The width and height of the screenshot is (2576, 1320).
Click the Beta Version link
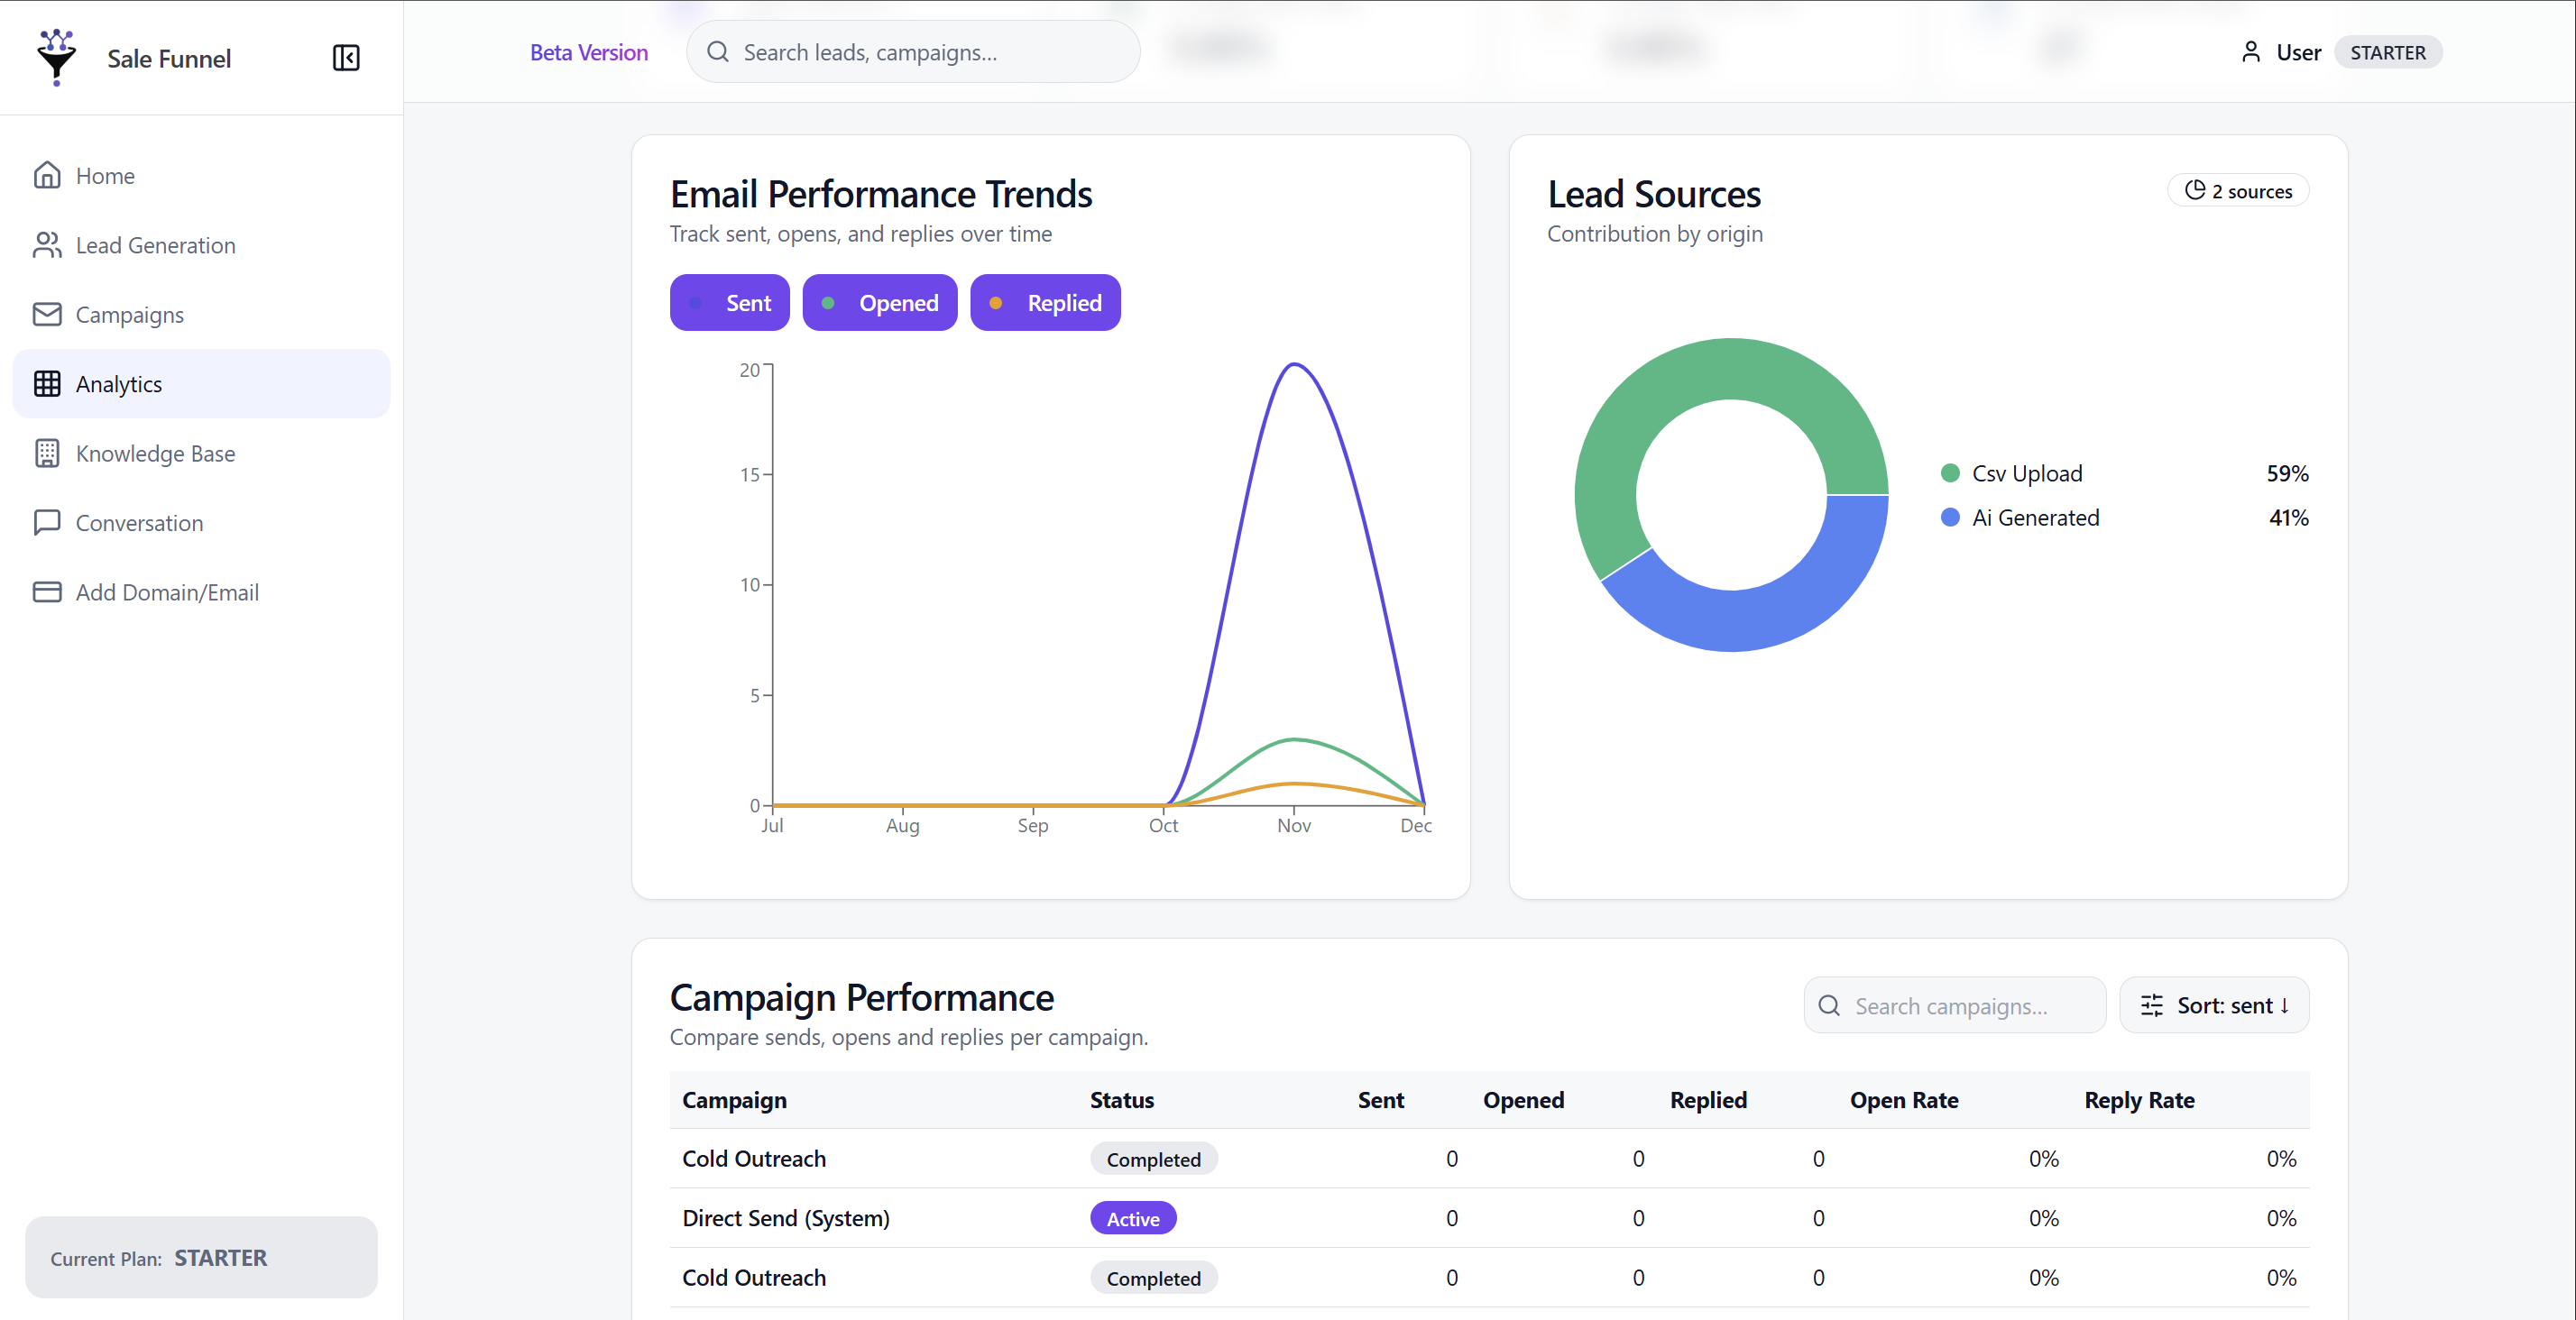pos(588,52)
